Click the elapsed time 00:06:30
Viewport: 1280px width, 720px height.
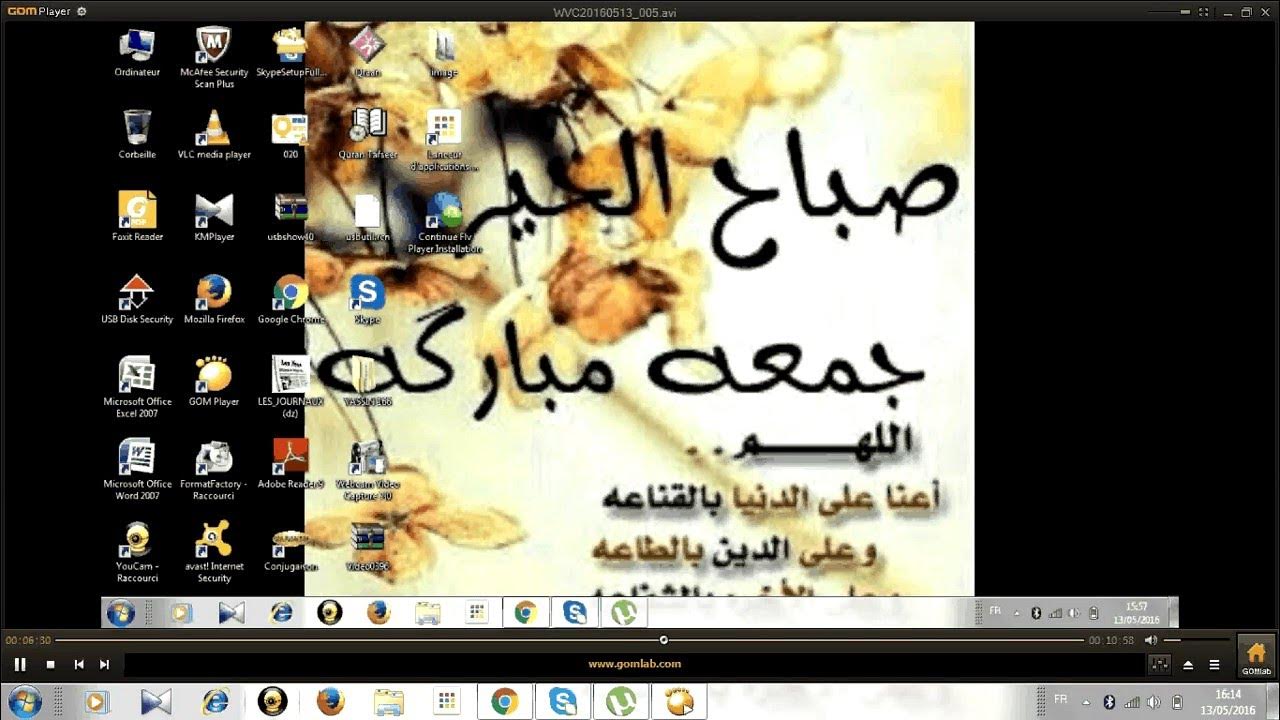[28, 640]
